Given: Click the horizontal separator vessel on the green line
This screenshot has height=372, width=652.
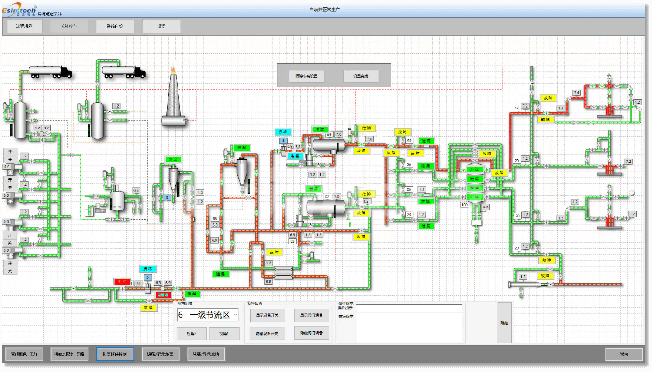Looking at the screenshot, I should 326,208.
